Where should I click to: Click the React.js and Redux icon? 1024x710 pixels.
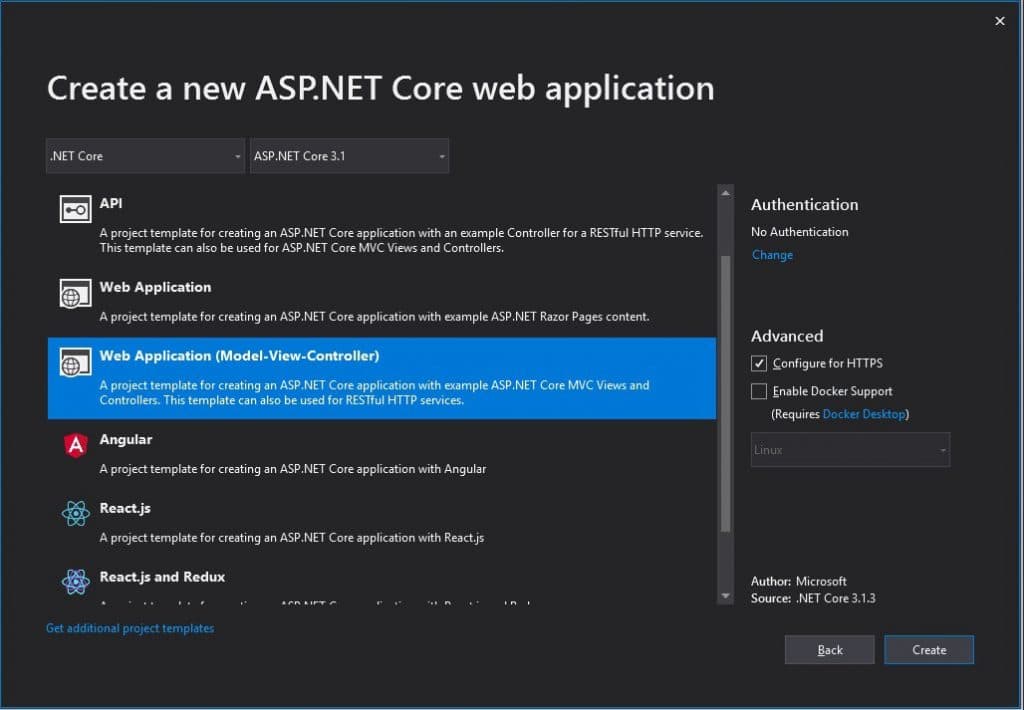(x=76, y=581)
